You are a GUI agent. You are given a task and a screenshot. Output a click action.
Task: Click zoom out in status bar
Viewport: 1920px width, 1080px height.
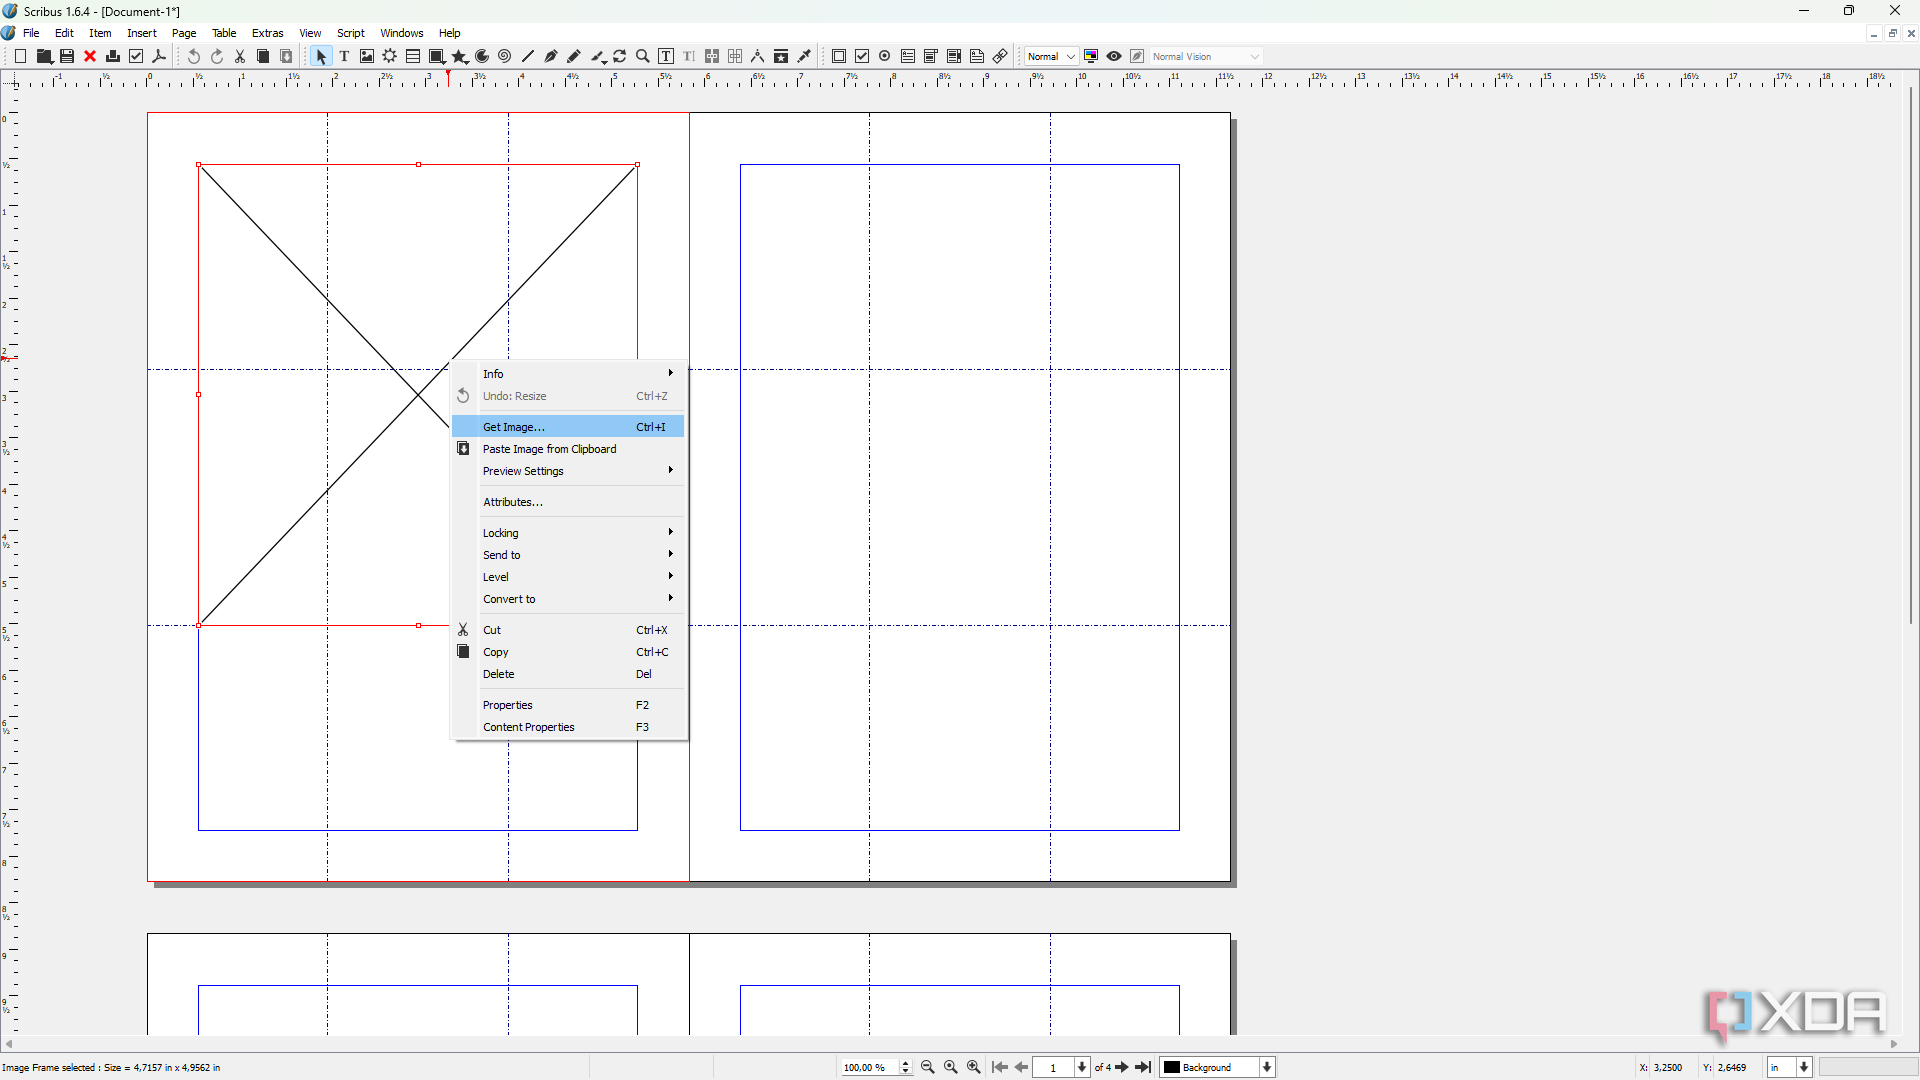pos(927,1068)
